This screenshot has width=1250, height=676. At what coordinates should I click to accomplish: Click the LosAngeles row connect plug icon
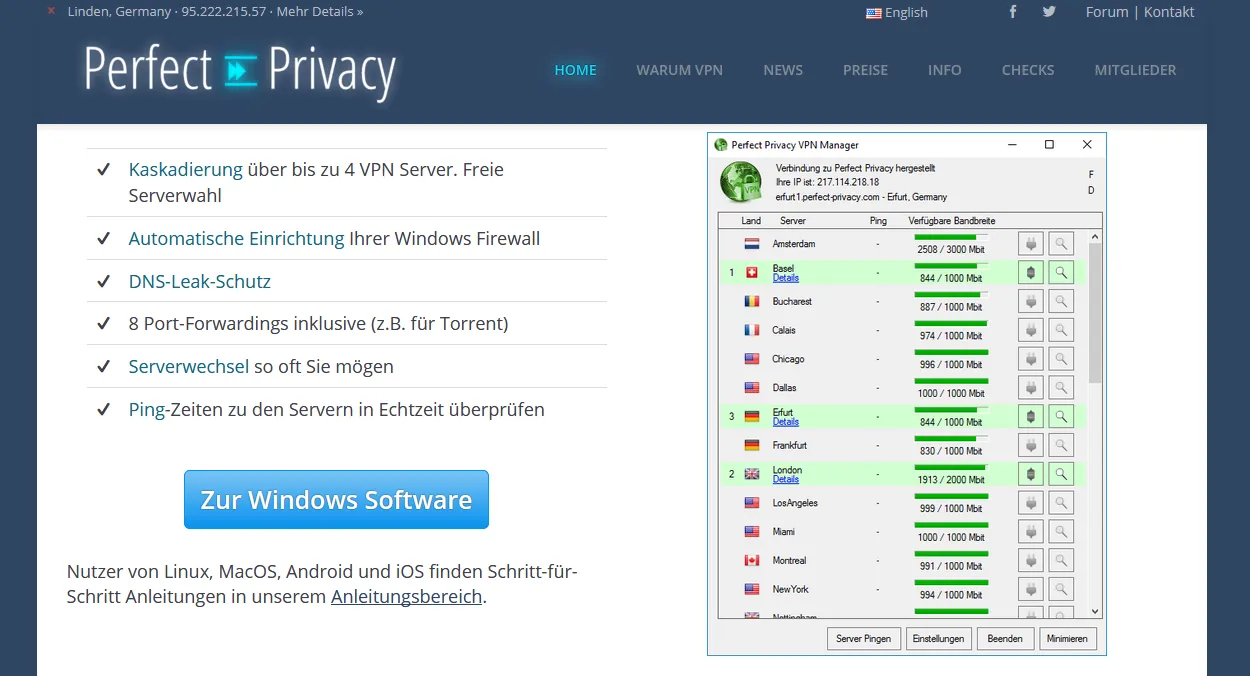1031,503
